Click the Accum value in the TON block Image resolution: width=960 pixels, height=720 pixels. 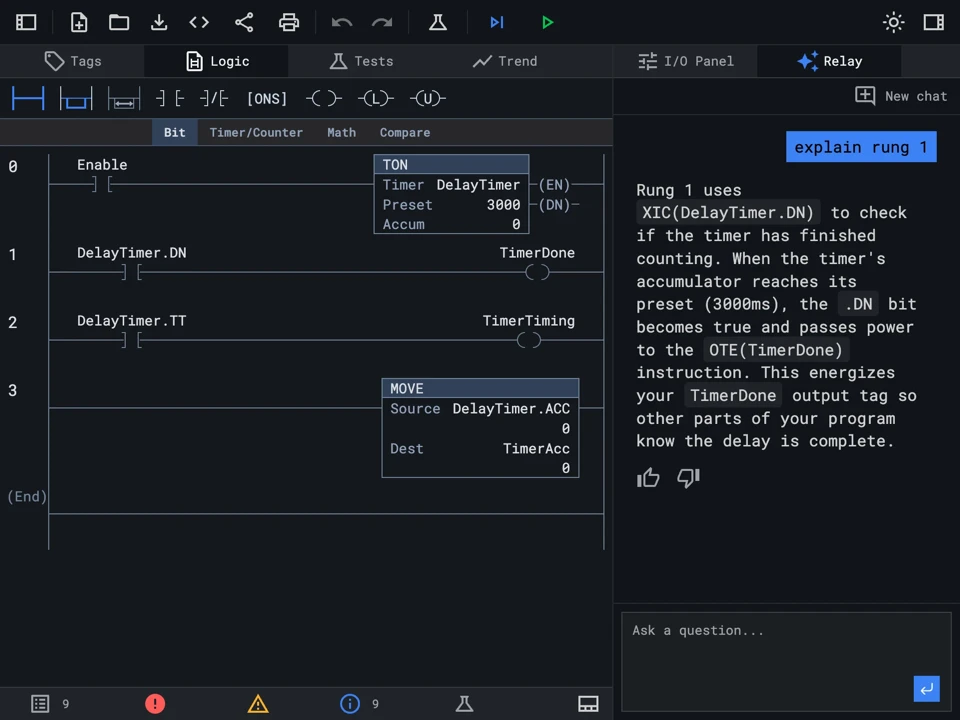point(516,225)
